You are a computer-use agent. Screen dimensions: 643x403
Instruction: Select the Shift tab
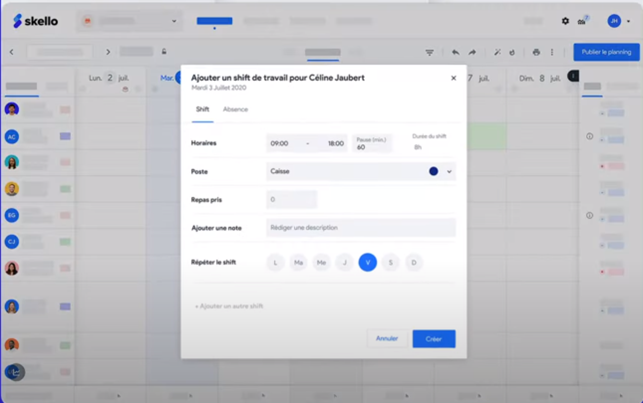pos(202,109)
